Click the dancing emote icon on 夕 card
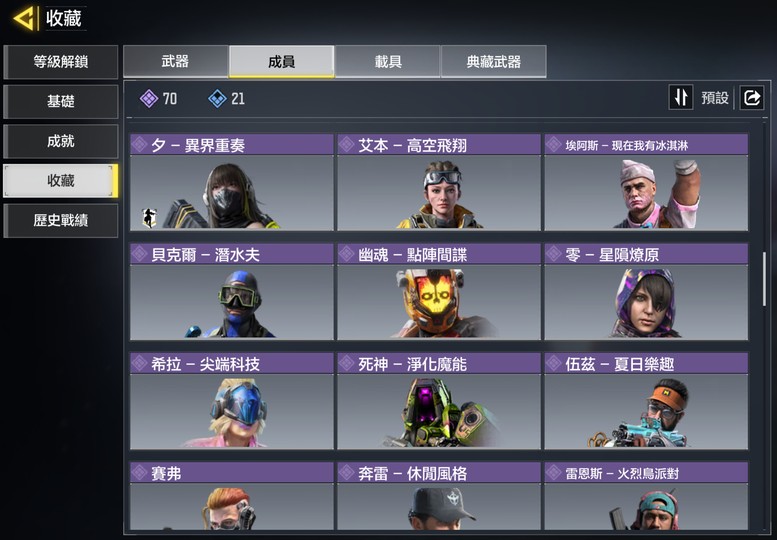Image resolution: width=777 pixels, height=540 pixels. (149, 217)
